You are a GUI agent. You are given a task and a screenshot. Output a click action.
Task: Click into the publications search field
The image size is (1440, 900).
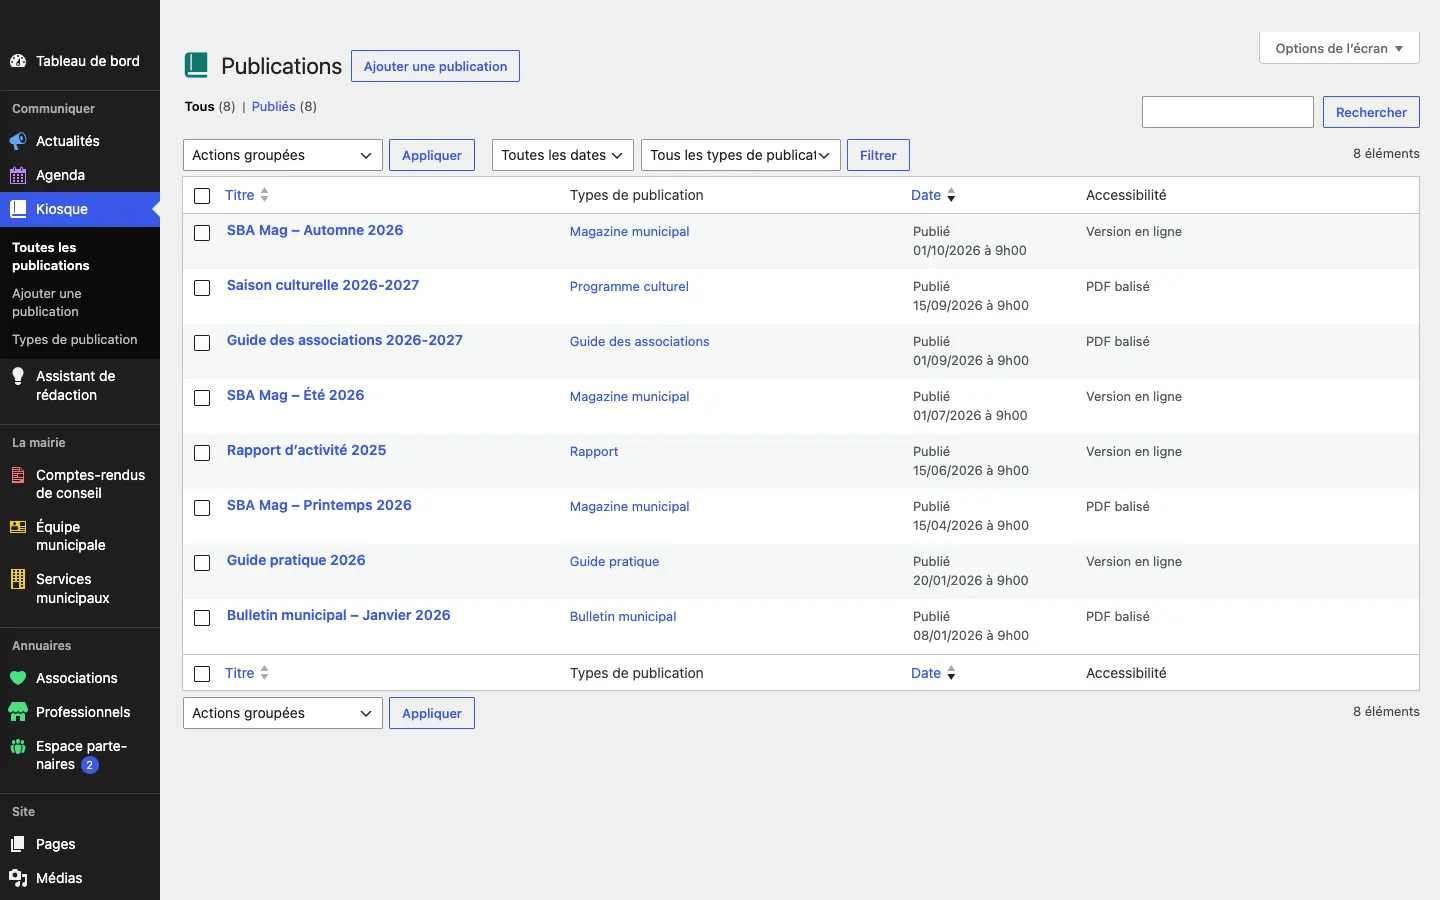point(1228,112)
